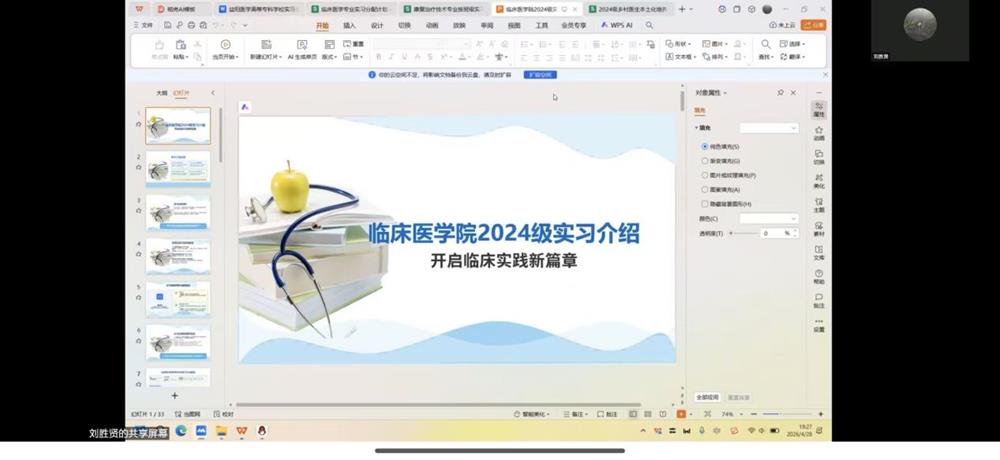Click the search magnifier next to WPS AI
Screen dimensions: 1000x460
pos(649,26)
